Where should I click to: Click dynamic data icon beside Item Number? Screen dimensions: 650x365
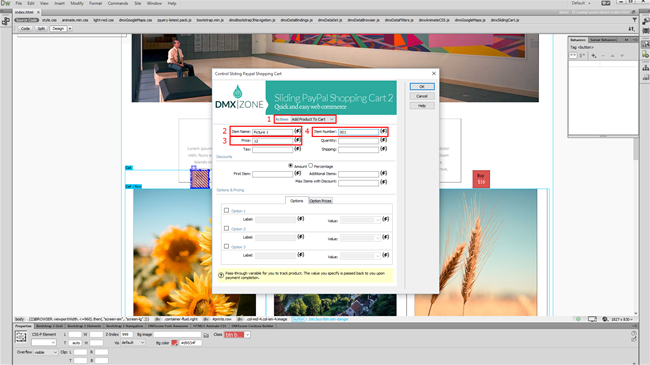[383, 131]
